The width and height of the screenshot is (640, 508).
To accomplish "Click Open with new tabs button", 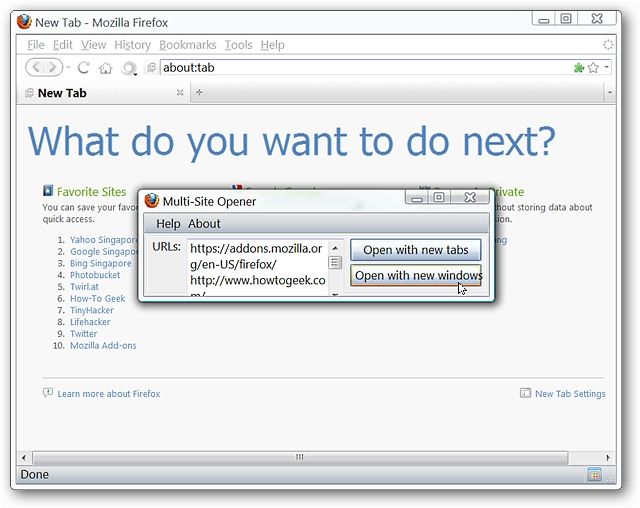I will [x=416, y=250].
